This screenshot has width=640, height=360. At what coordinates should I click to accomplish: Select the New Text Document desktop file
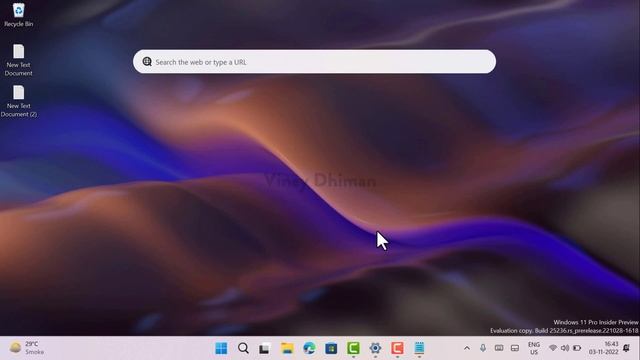18,60
